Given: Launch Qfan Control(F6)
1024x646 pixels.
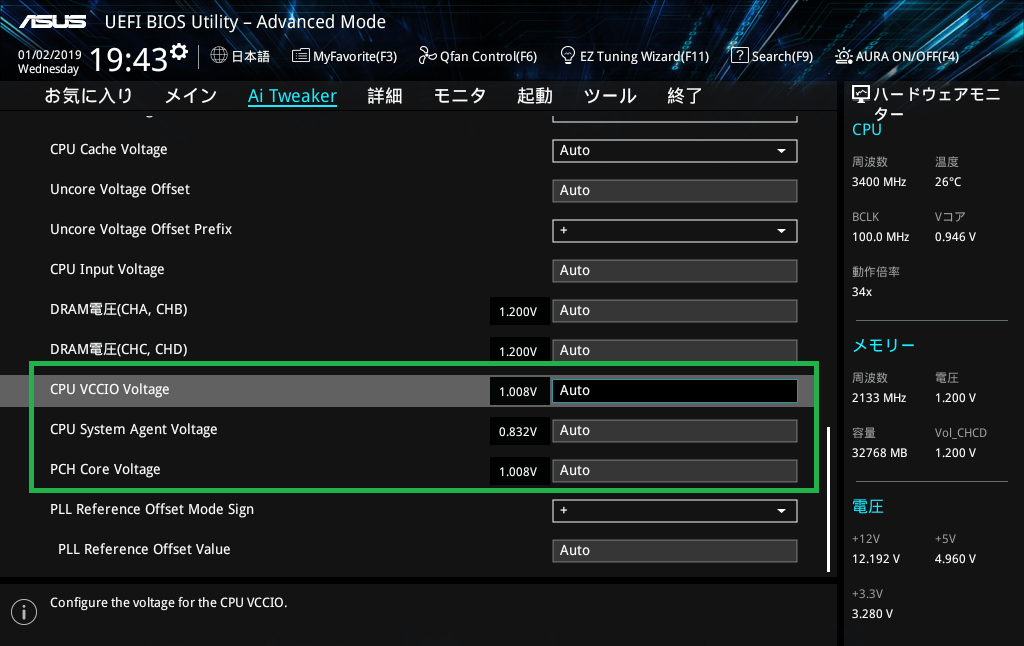Looking at the screenshot, I should click(478, 56).
